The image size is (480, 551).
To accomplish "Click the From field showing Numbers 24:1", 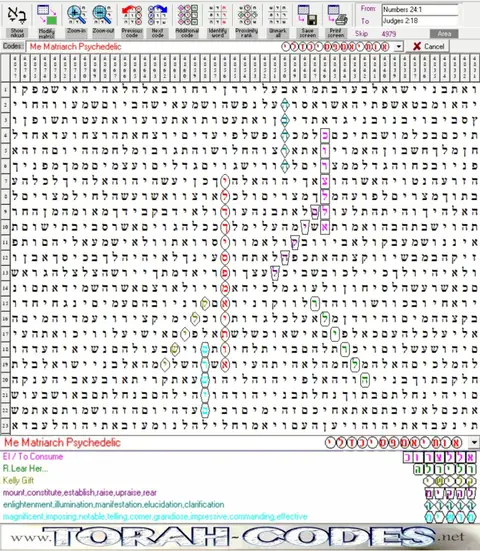I will pos(420,9).
